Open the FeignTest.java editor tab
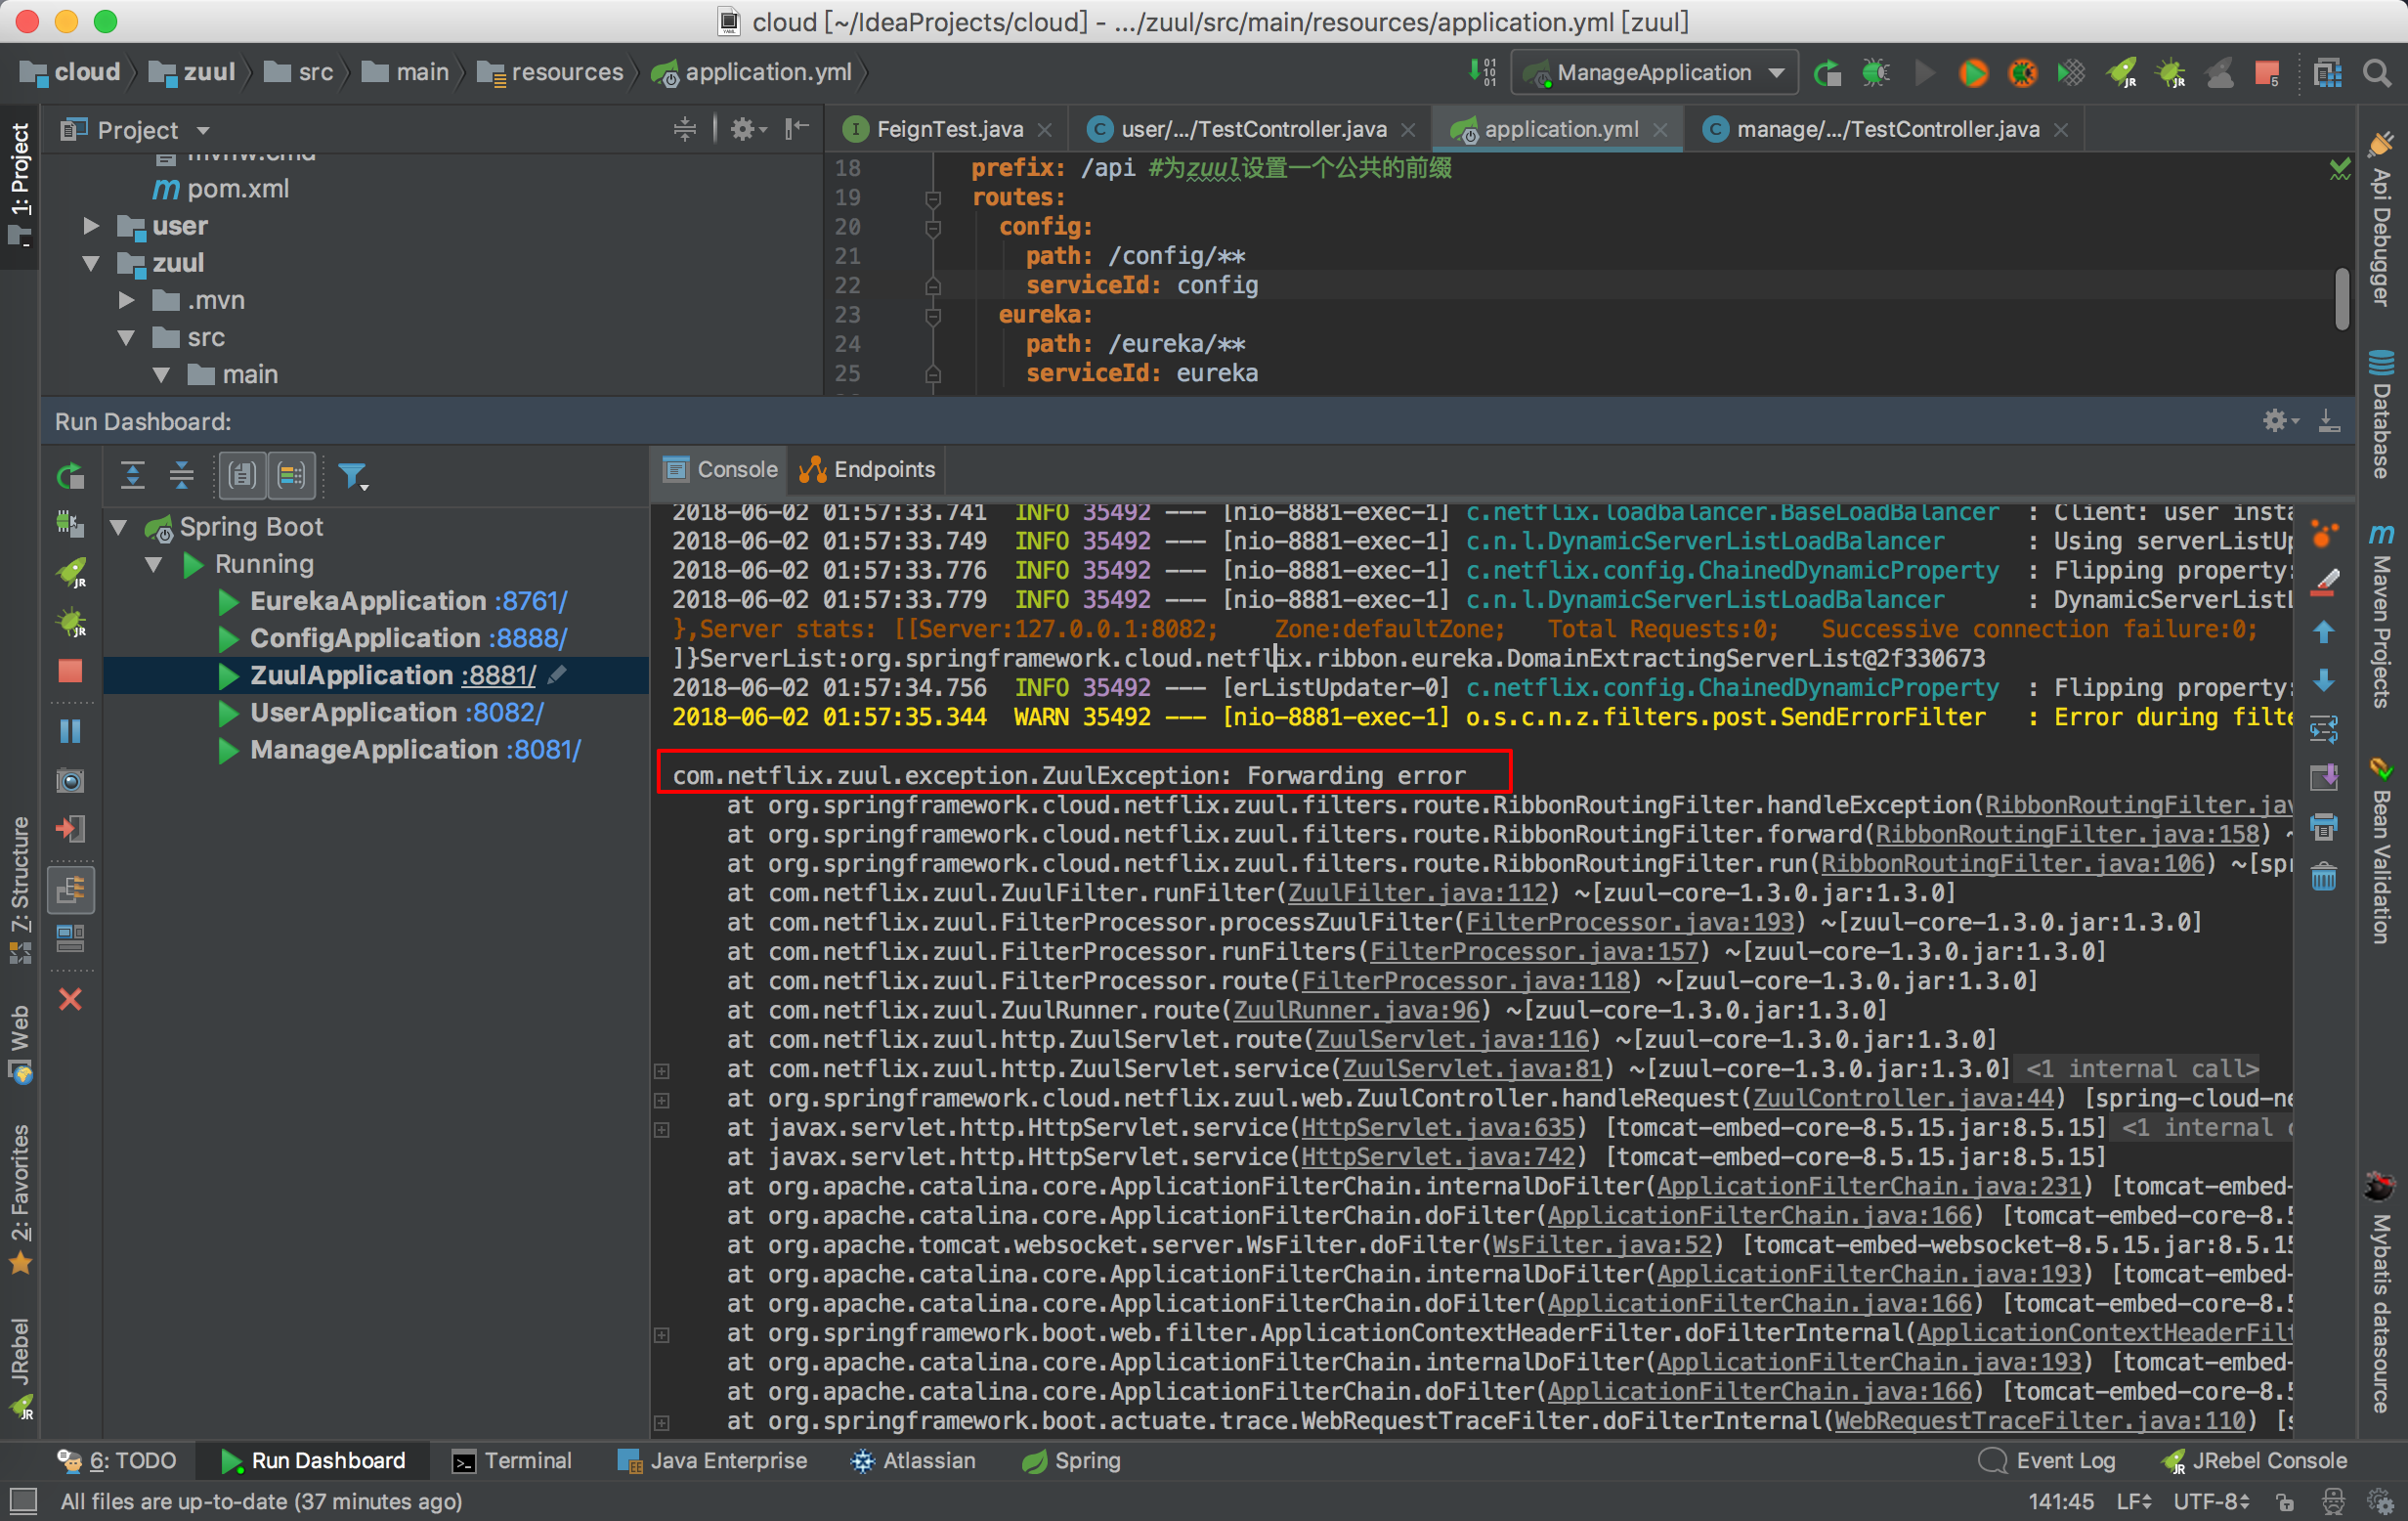The height and width of the screenshot is (1521, 2408). (x=948, y=129)
